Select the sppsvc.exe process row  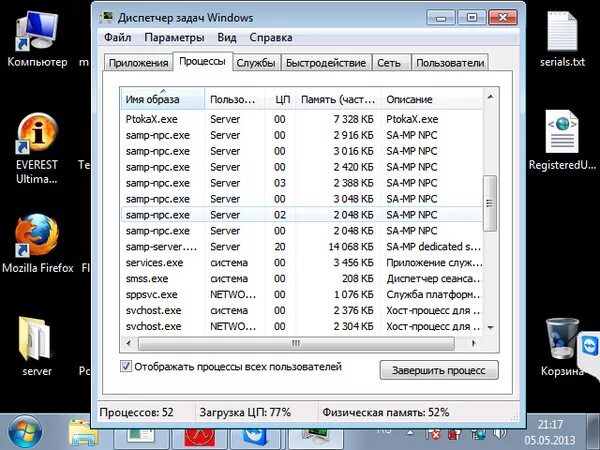[x=302, y=295]
